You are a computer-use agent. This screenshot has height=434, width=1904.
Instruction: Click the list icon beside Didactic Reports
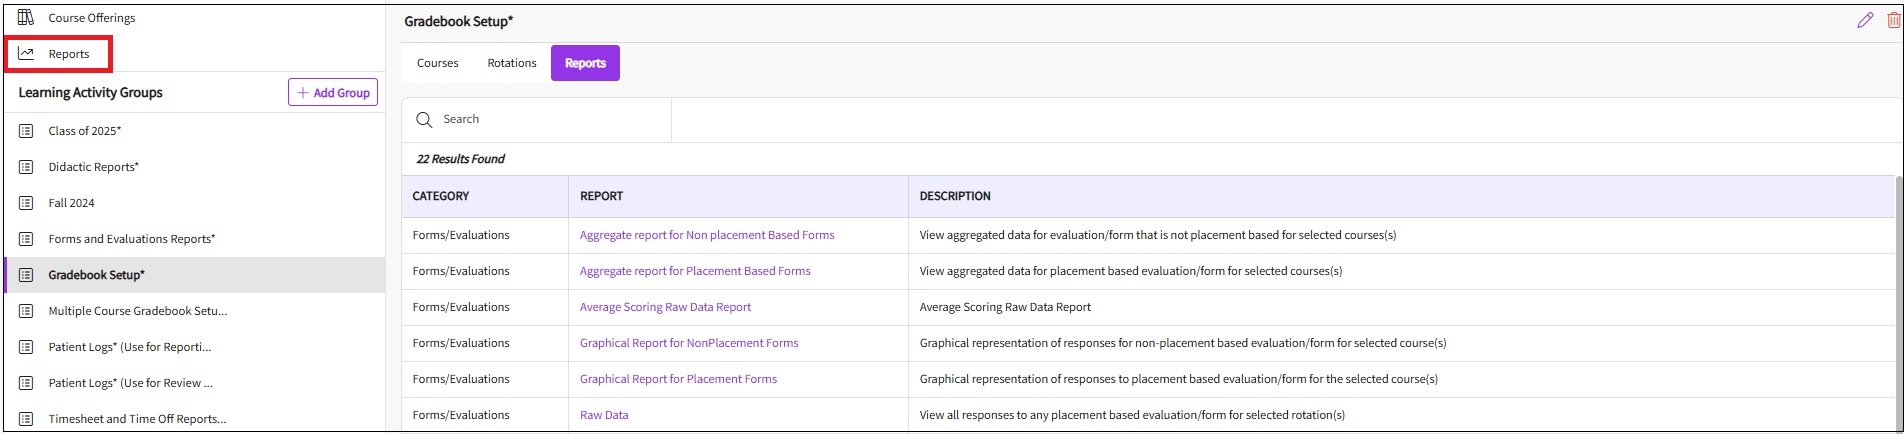(x=27, y=167)
